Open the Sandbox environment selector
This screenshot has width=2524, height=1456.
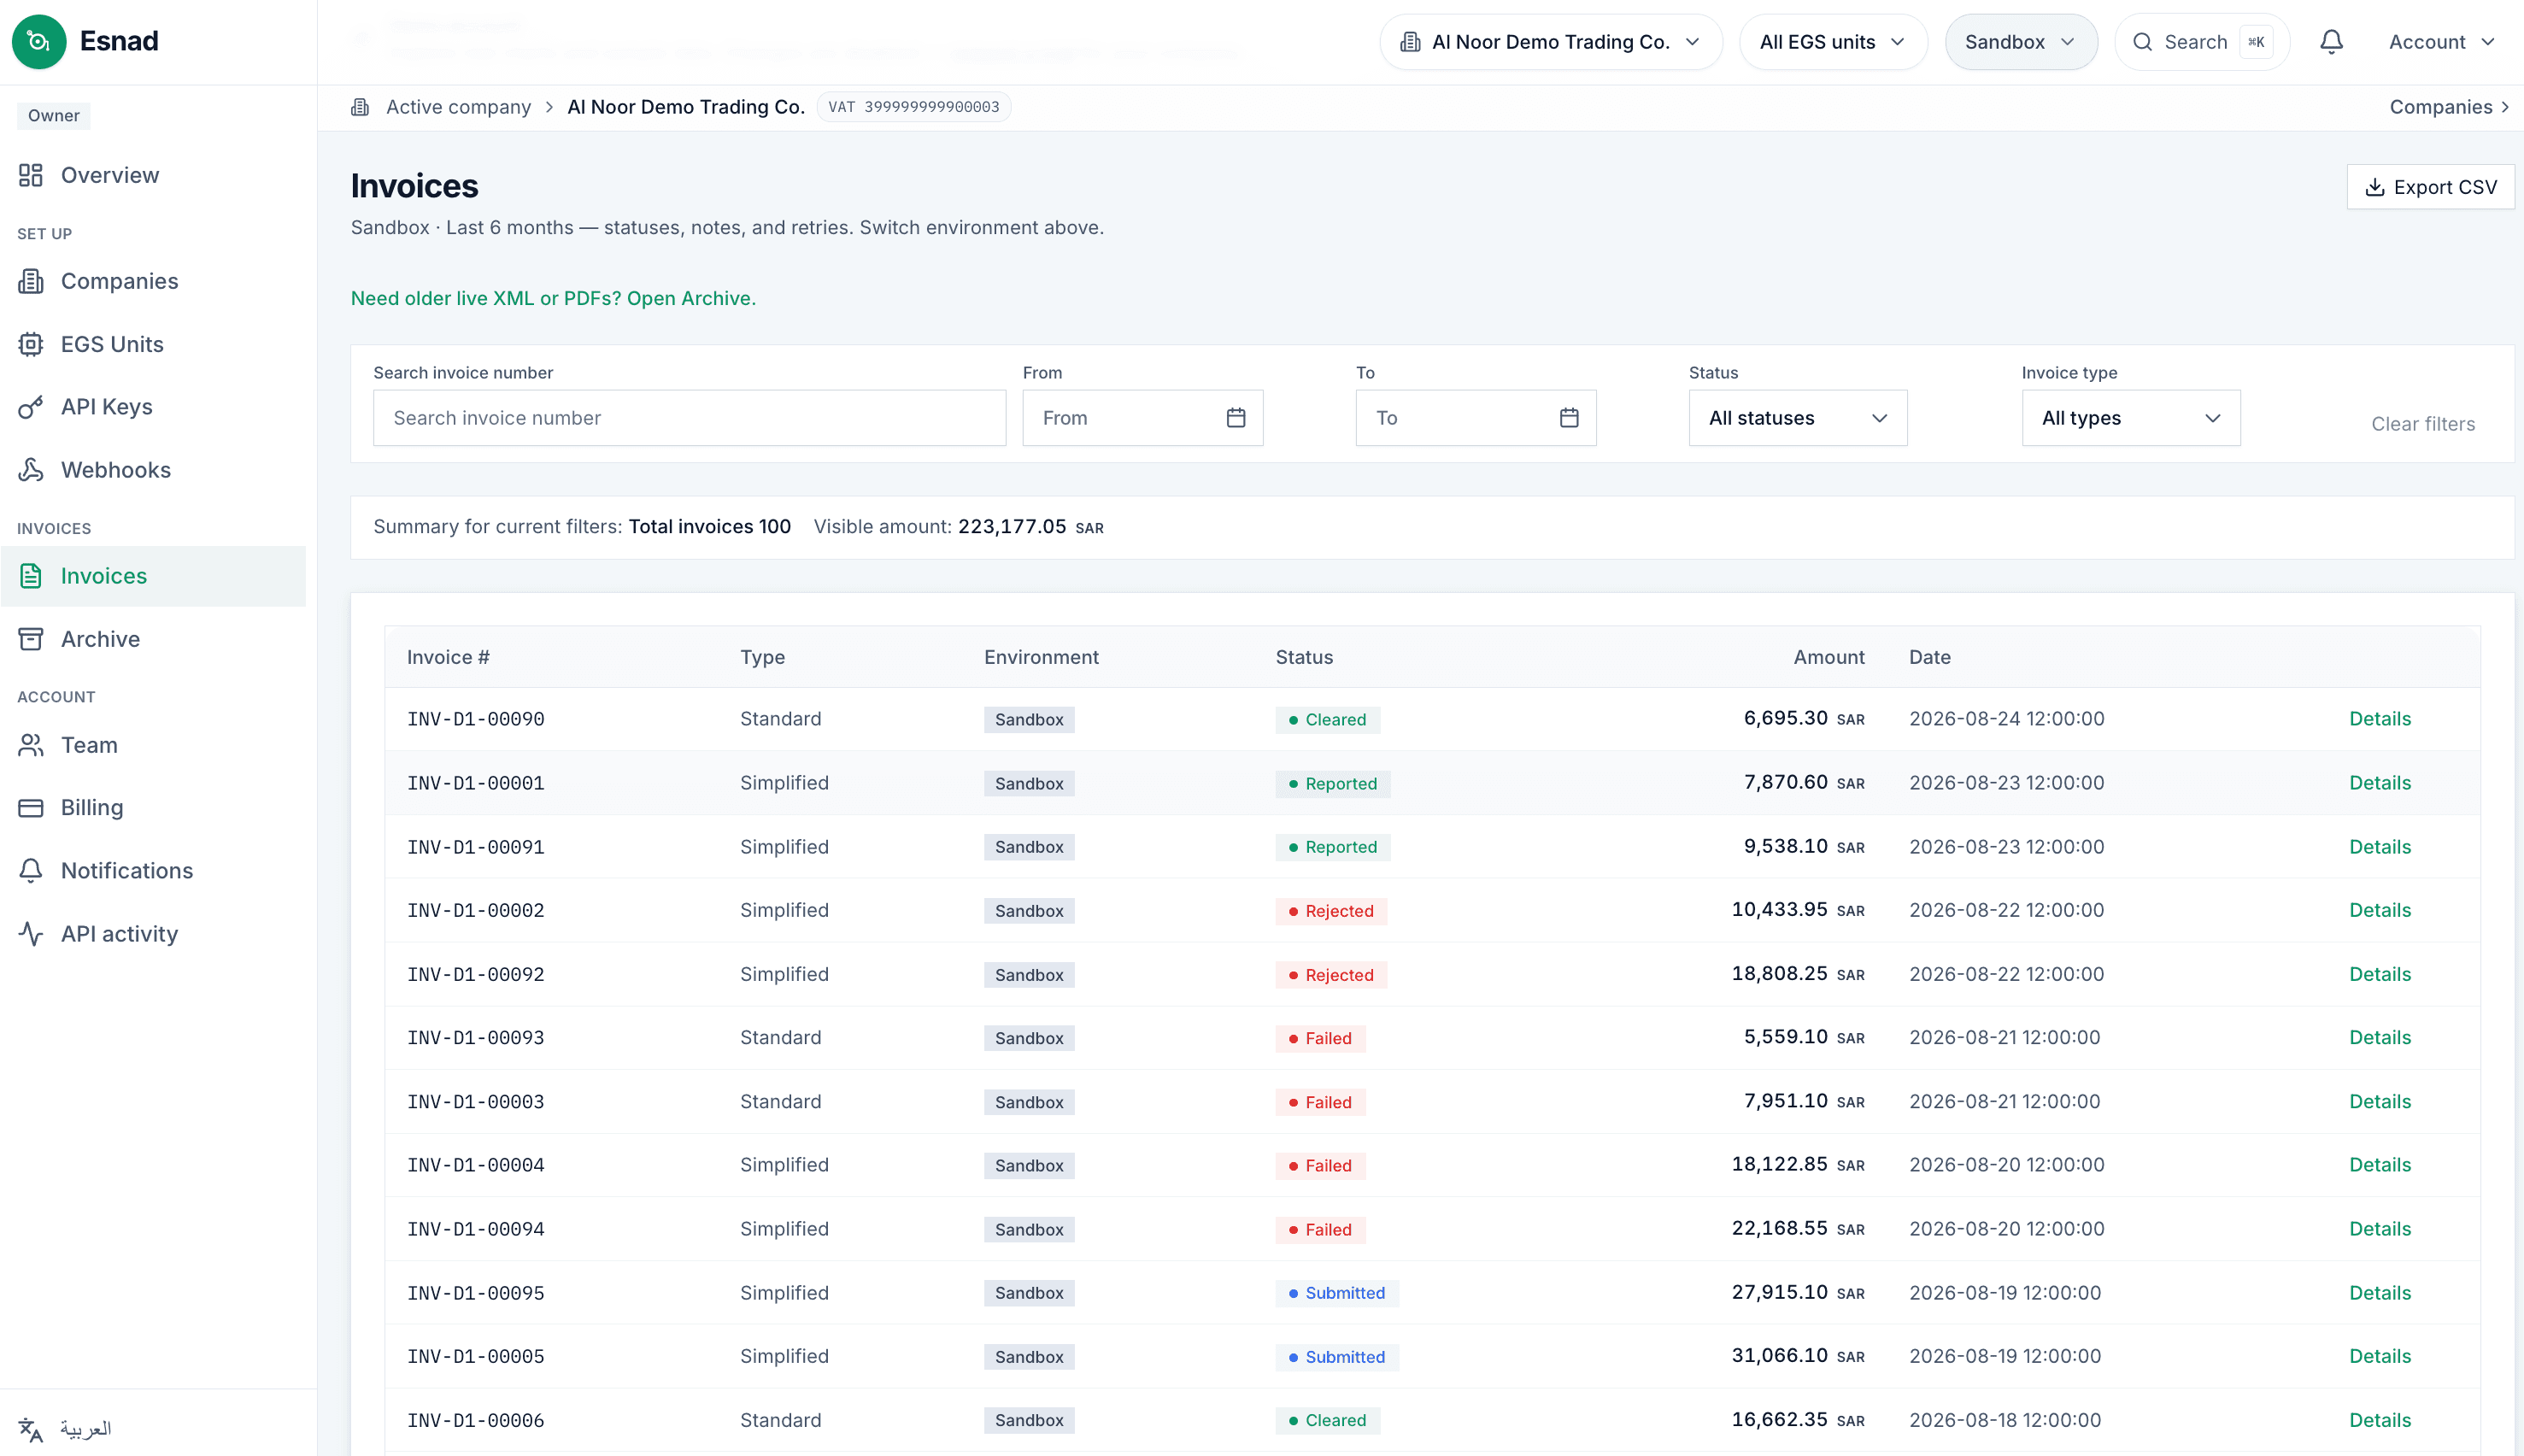(2021, 42)
